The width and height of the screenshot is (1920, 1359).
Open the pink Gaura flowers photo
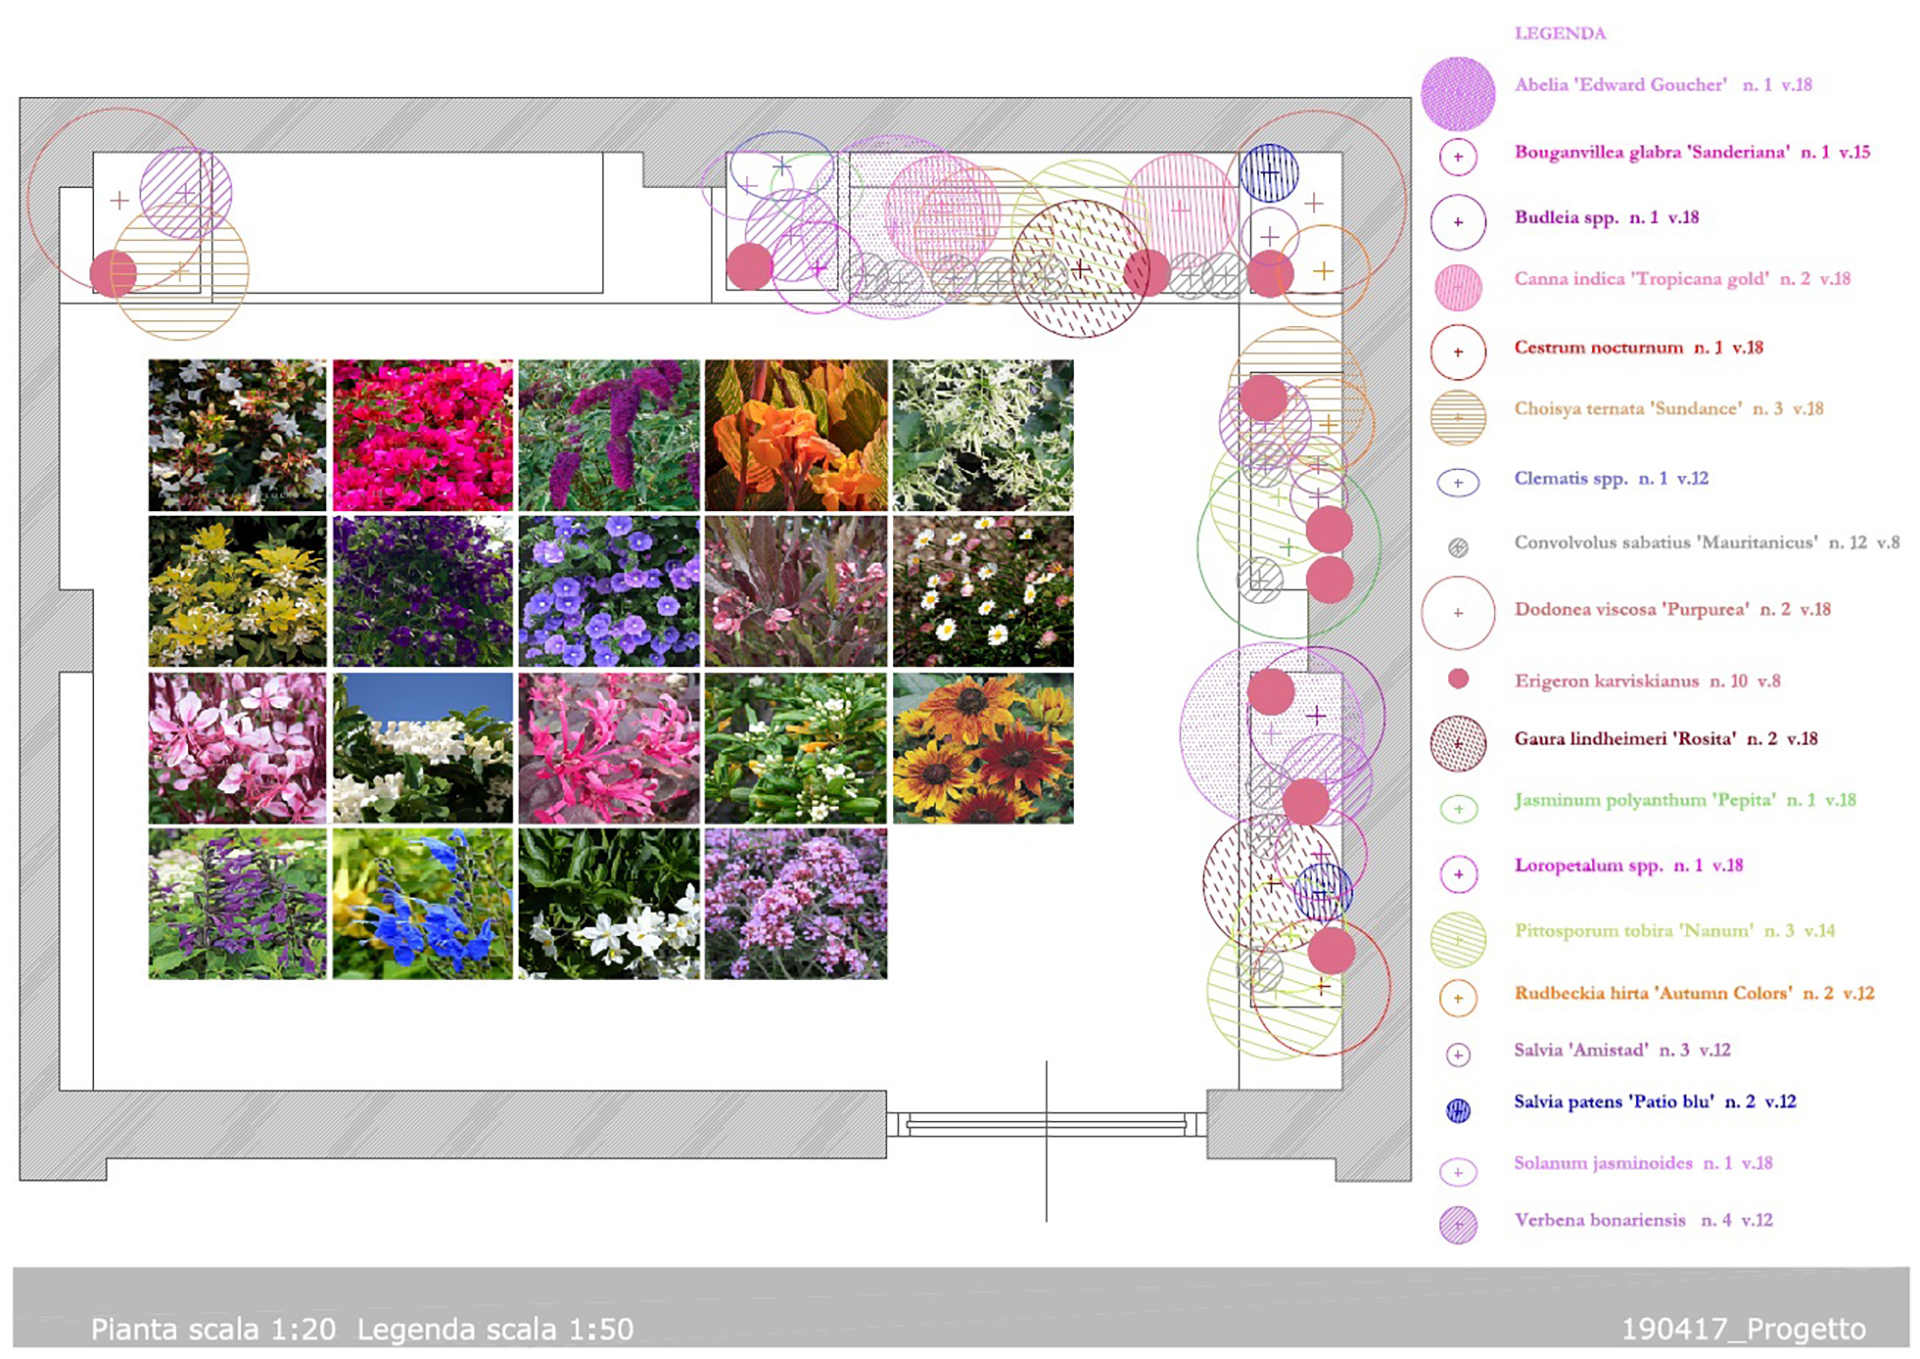point(237,748)
